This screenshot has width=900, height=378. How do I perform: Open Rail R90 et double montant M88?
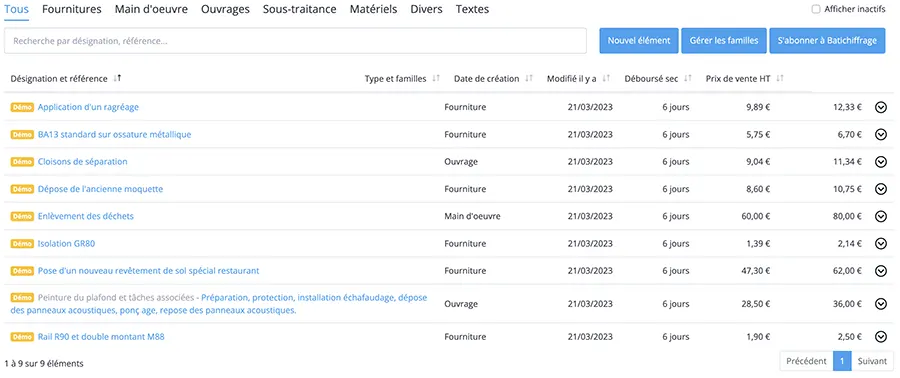click(x=101, y=337)
